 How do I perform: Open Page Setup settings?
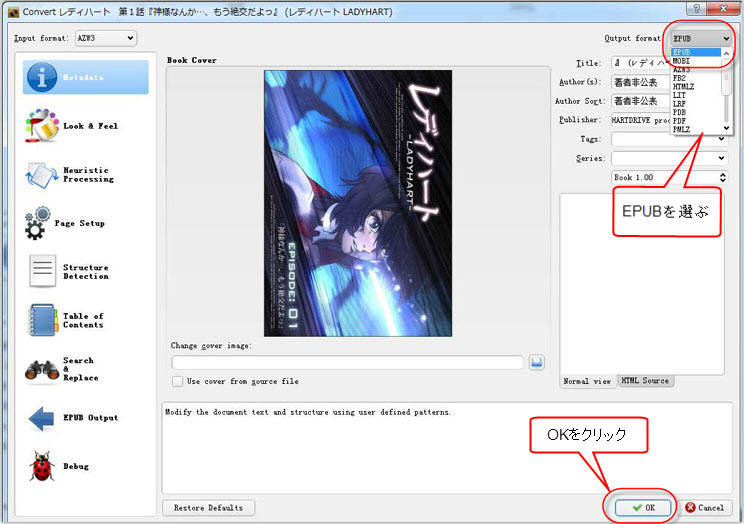pos(65,223)
